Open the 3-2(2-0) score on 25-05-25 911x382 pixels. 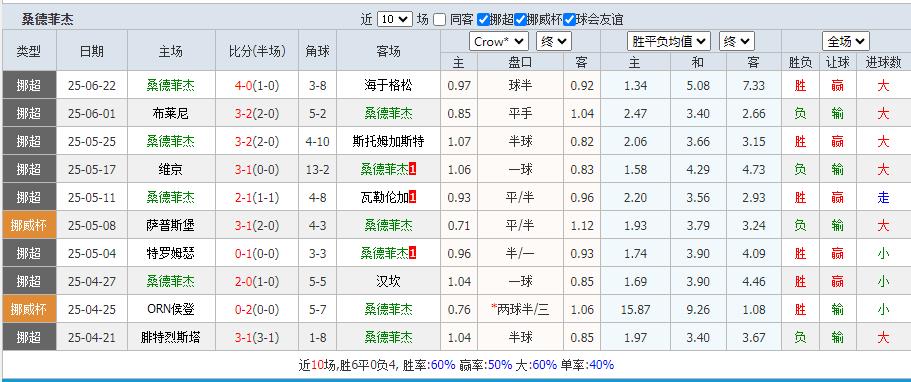pos(257,141)
